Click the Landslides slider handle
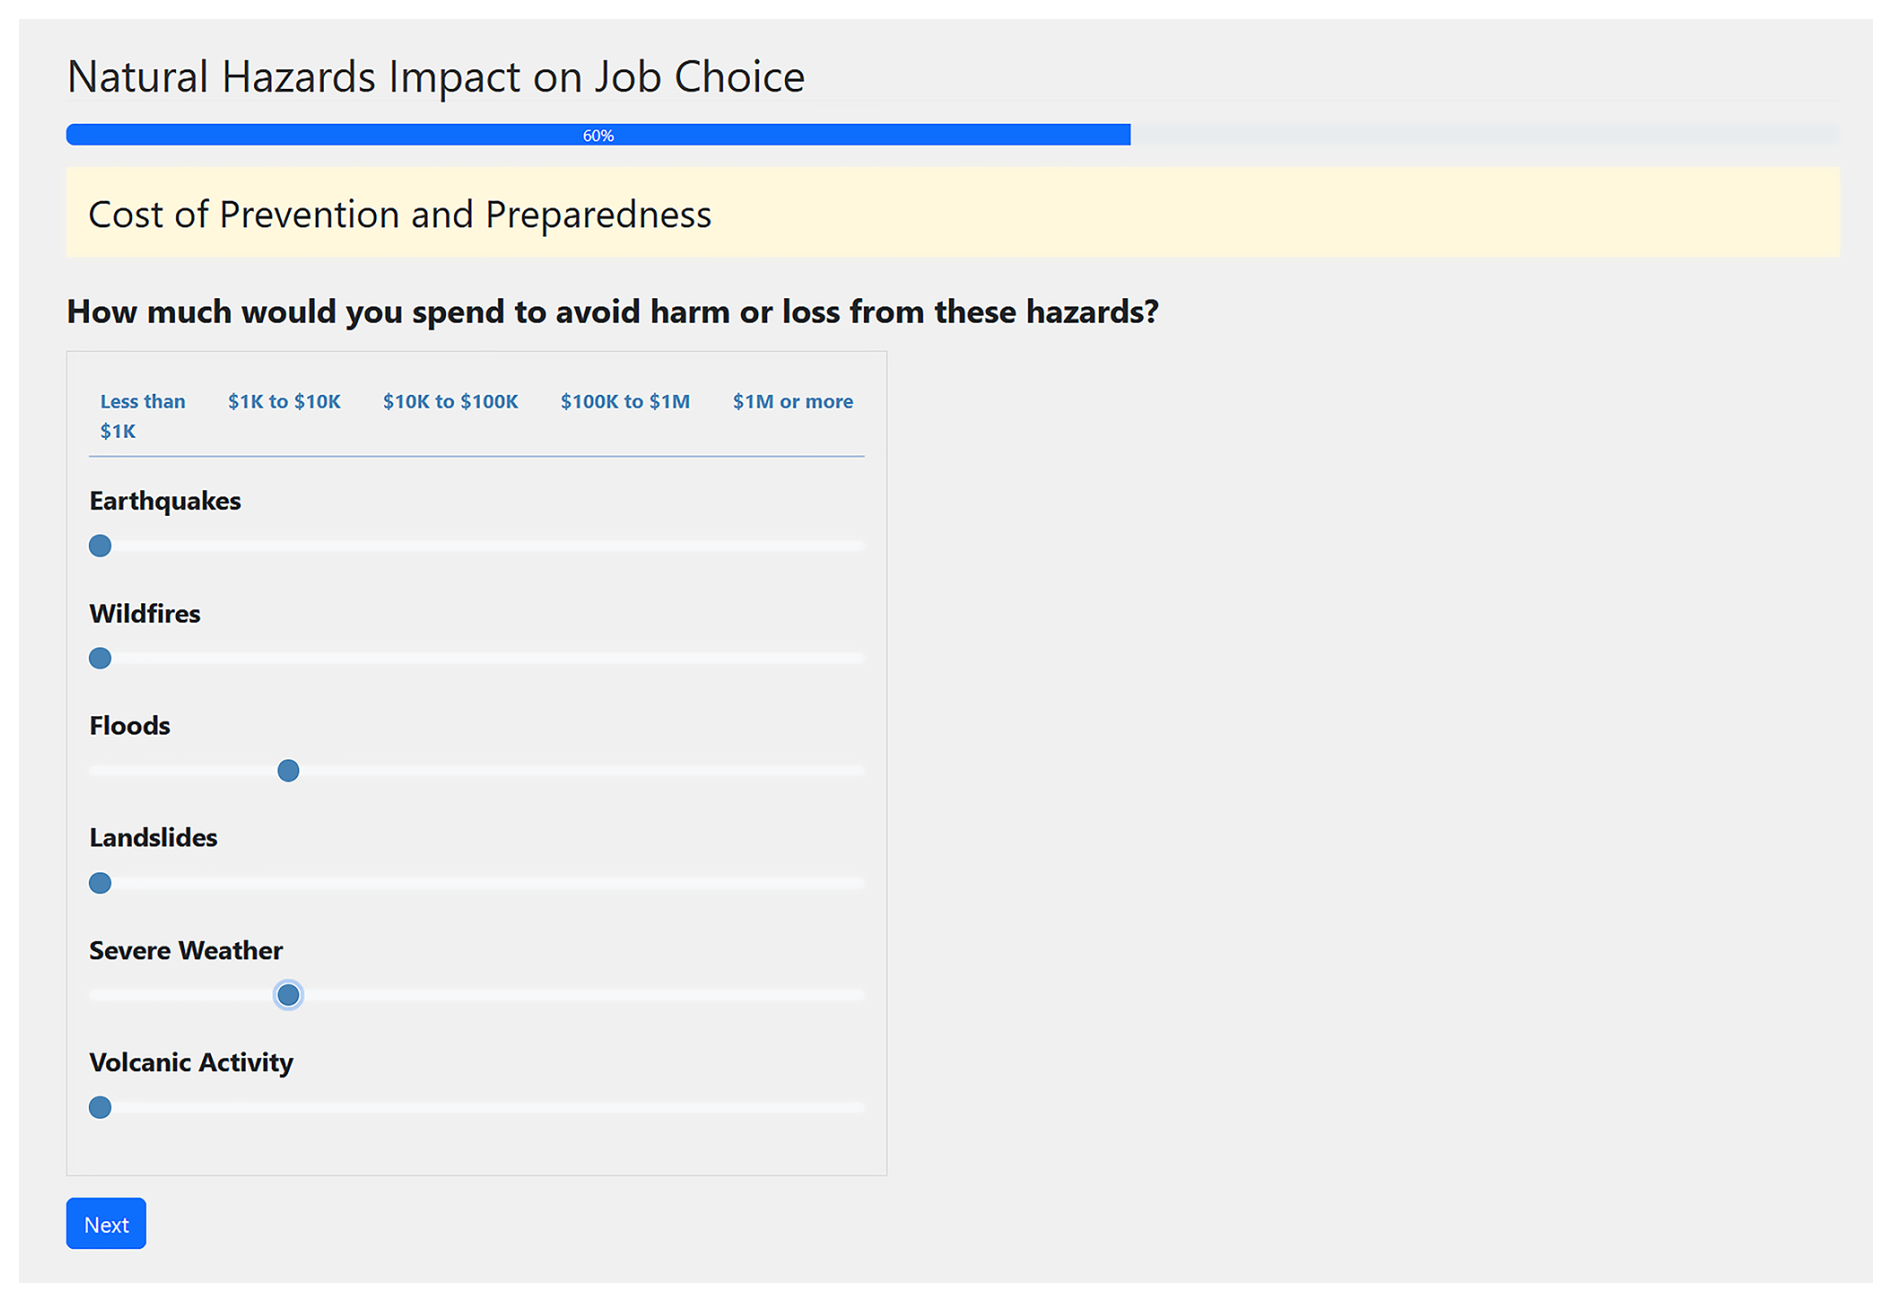 tap(100, 883)
